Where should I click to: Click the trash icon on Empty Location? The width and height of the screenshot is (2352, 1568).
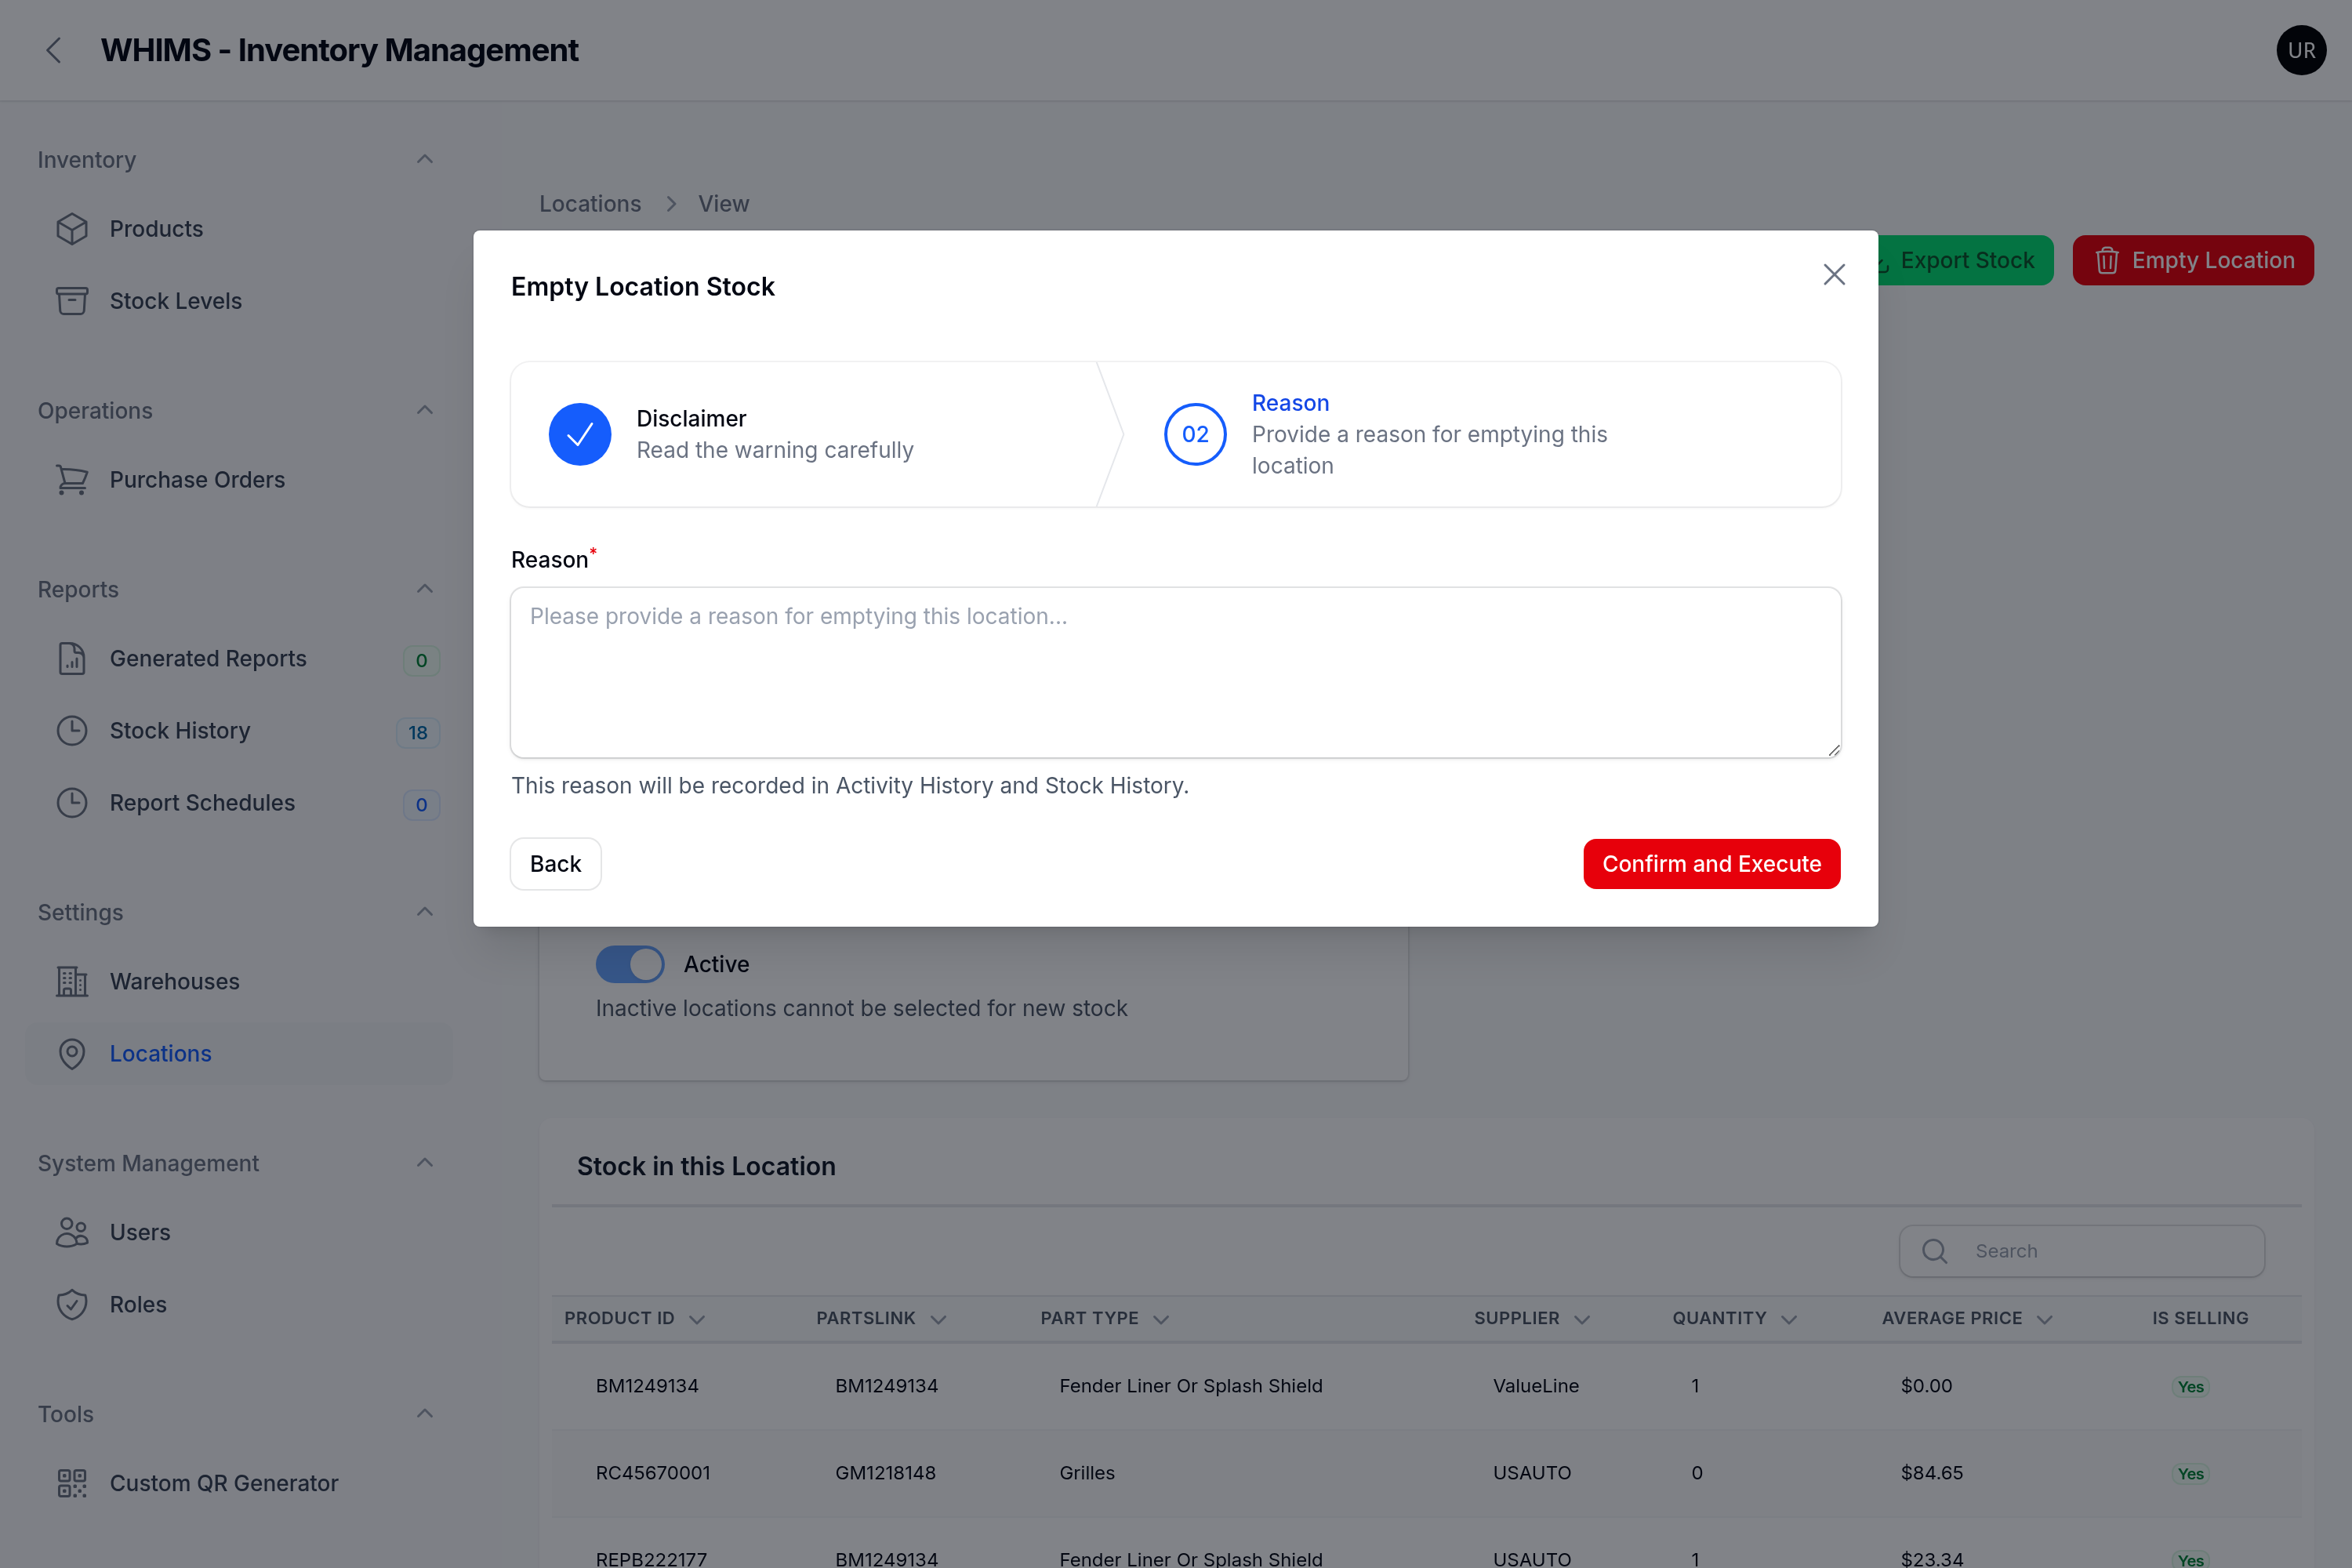click(x=2107, y=261)
